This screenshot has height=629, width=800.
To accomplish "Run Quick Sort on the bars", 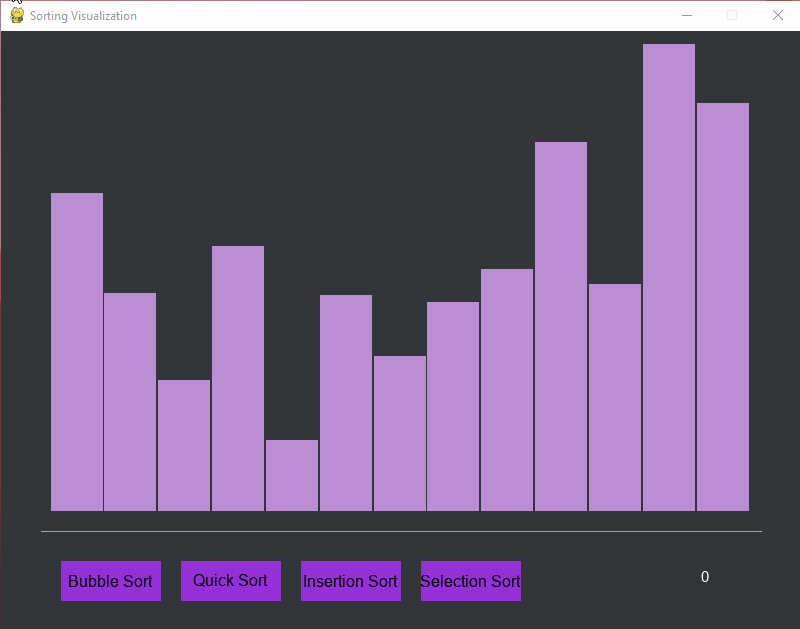I will [x=230, y=581].
